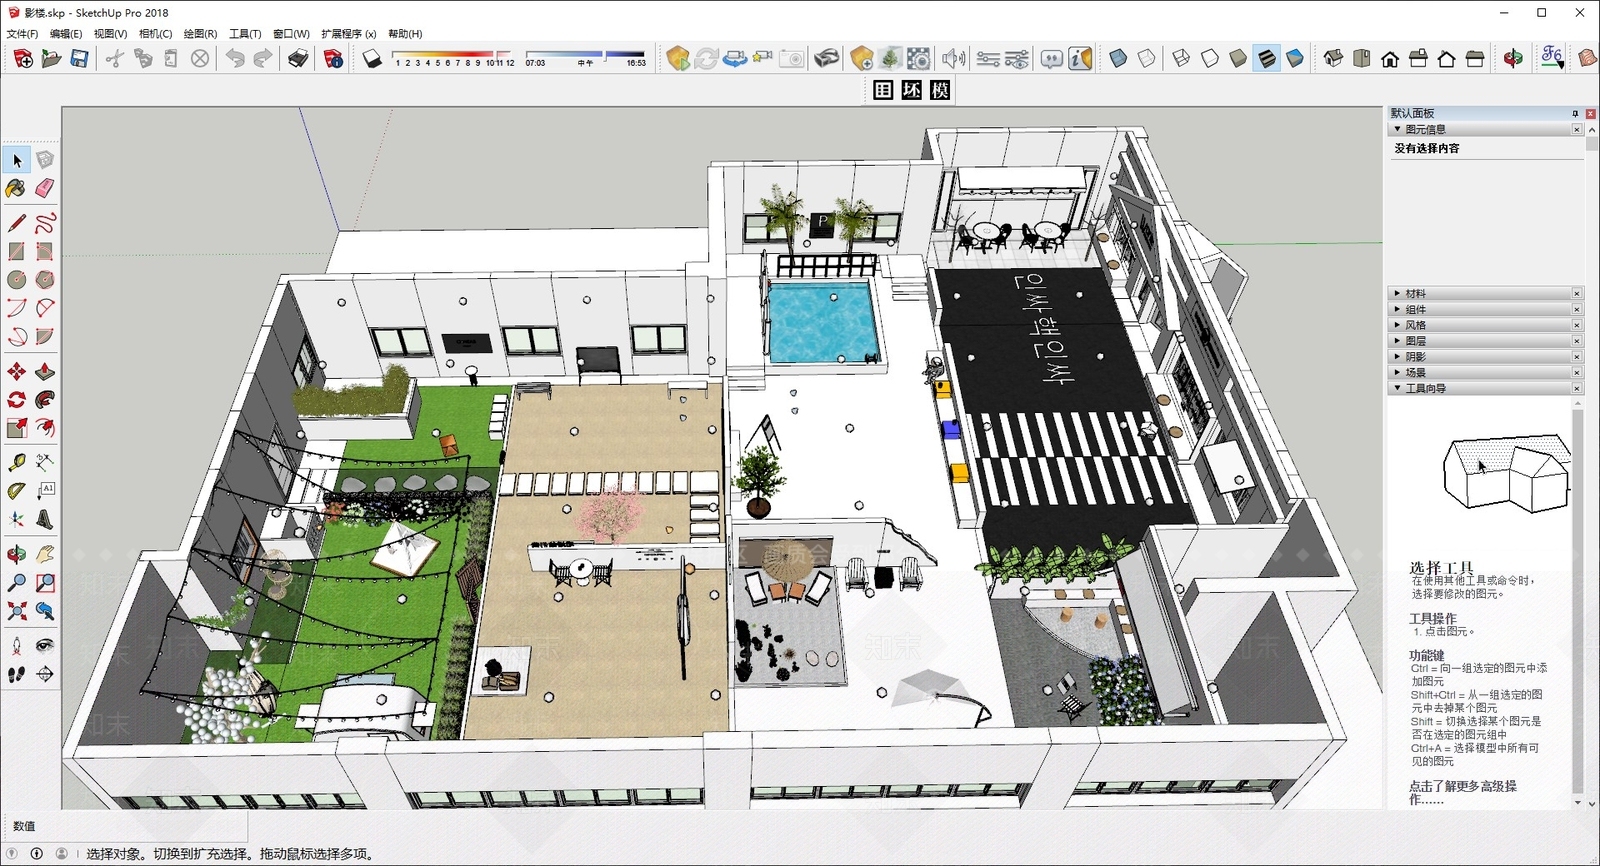
Task: Open the 扩展程序 (x) menu
Action: tap(349, 34)
